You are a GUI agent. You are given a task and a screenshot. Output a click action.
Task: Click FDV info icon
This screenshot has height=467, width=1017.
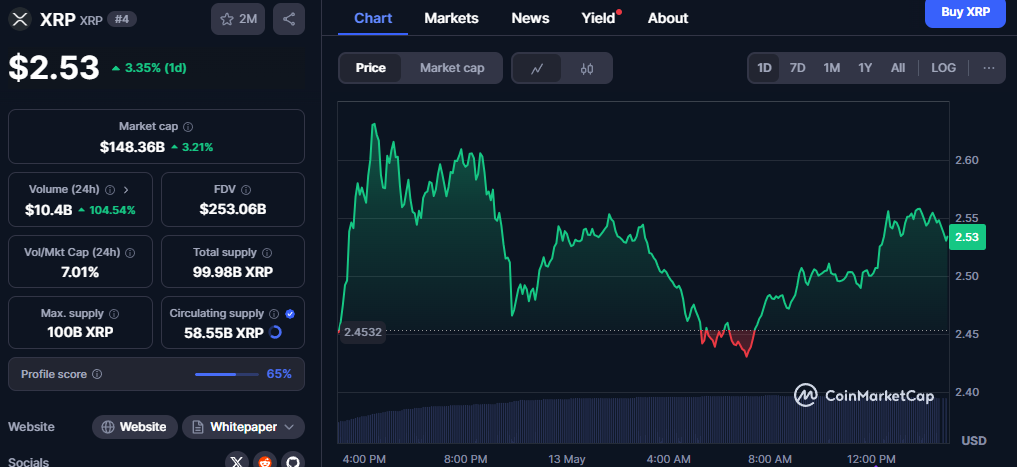246,190
